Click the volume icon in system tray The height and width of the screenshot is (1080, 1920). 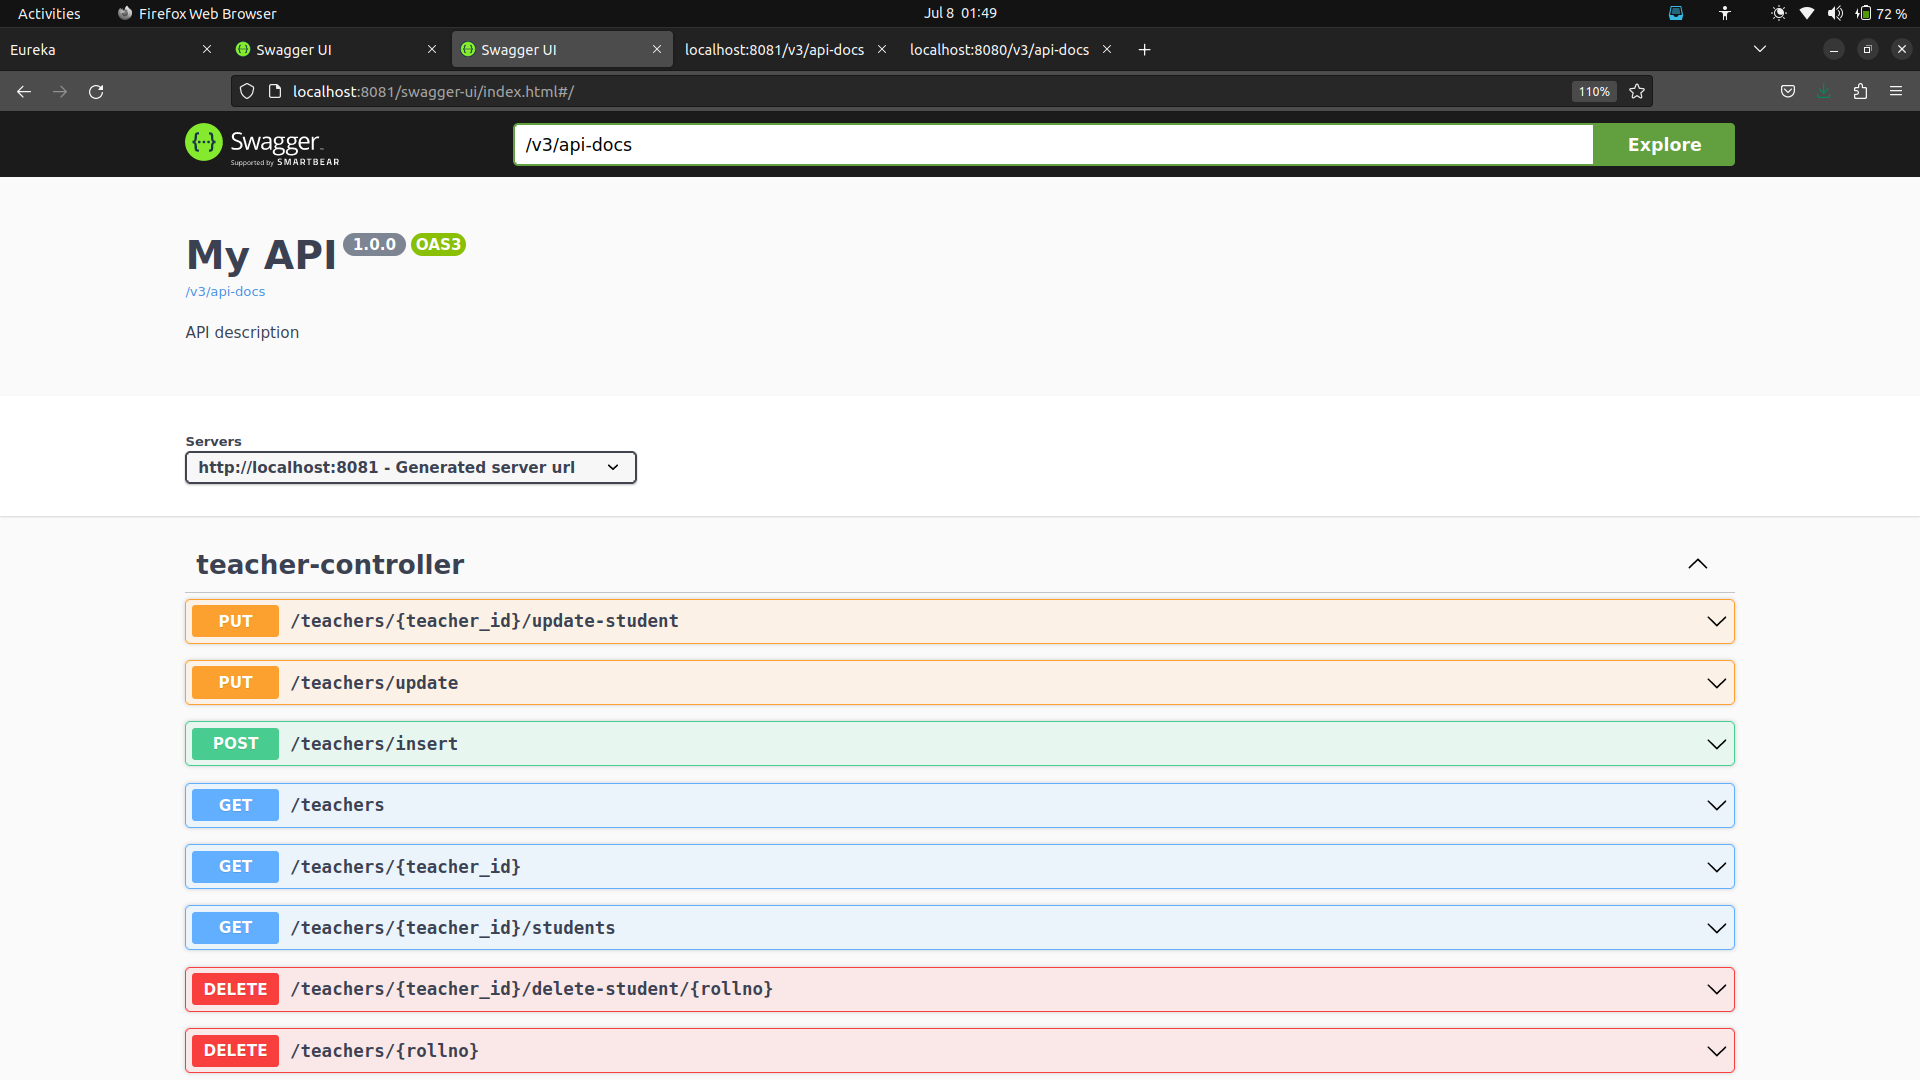pos(1835,13)
